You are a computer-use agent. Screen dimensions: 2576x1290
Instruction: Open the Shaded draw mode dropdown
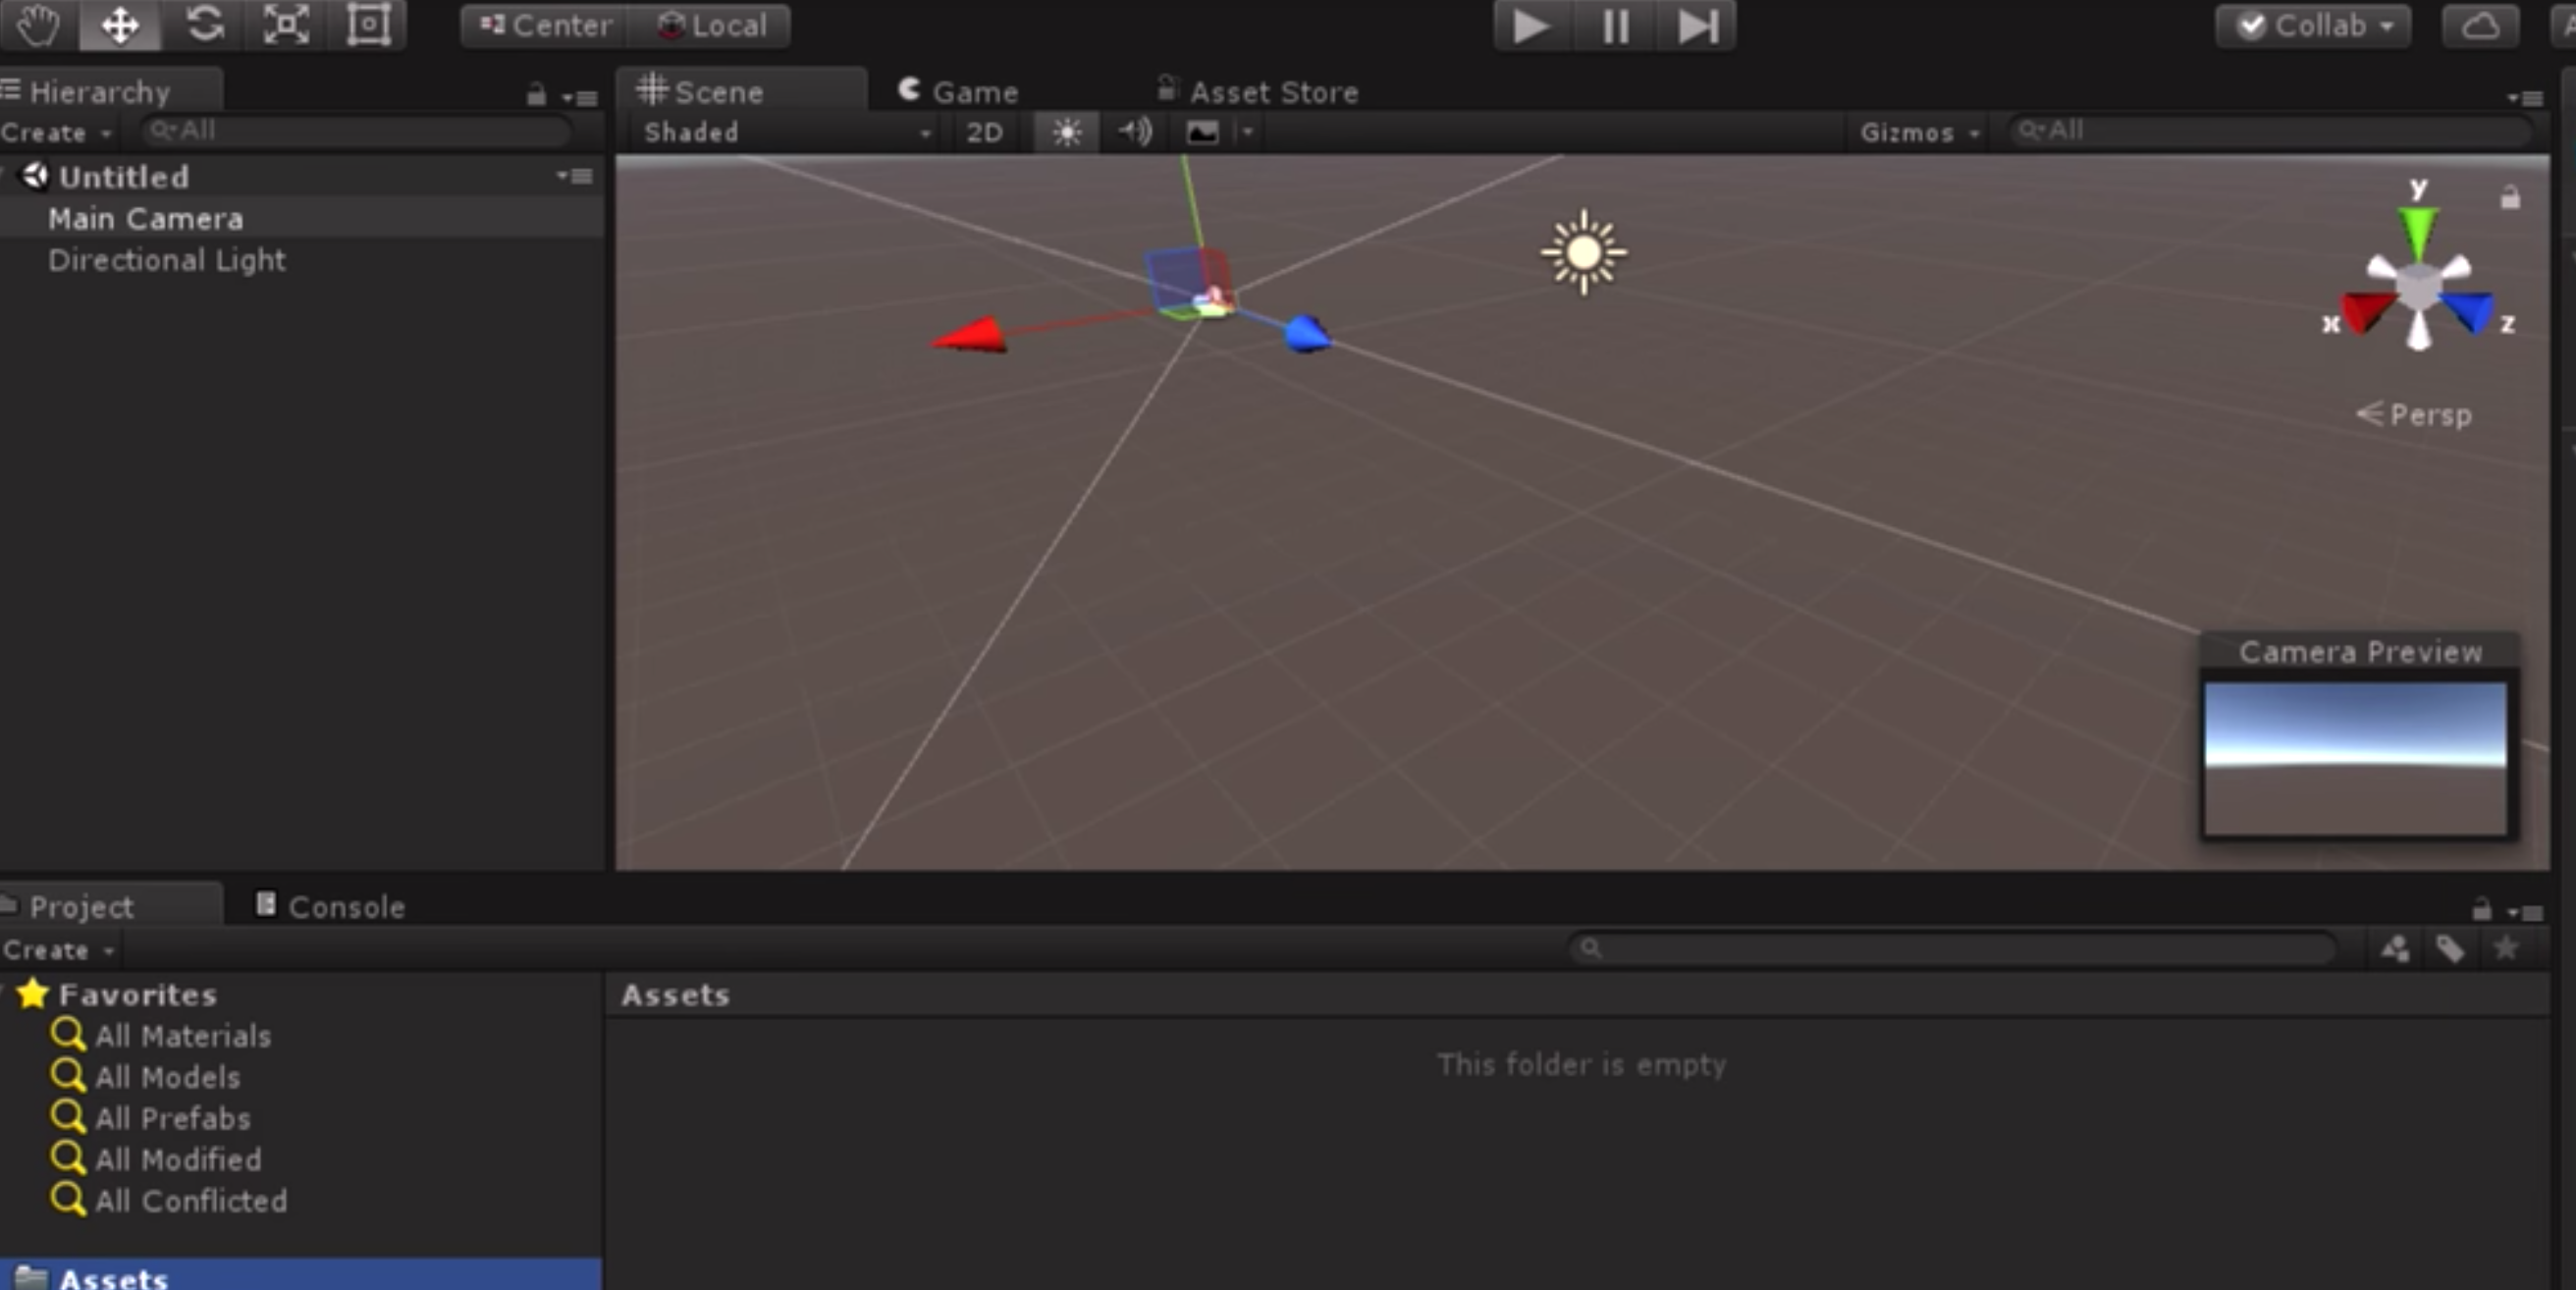[x=786, y=133]
